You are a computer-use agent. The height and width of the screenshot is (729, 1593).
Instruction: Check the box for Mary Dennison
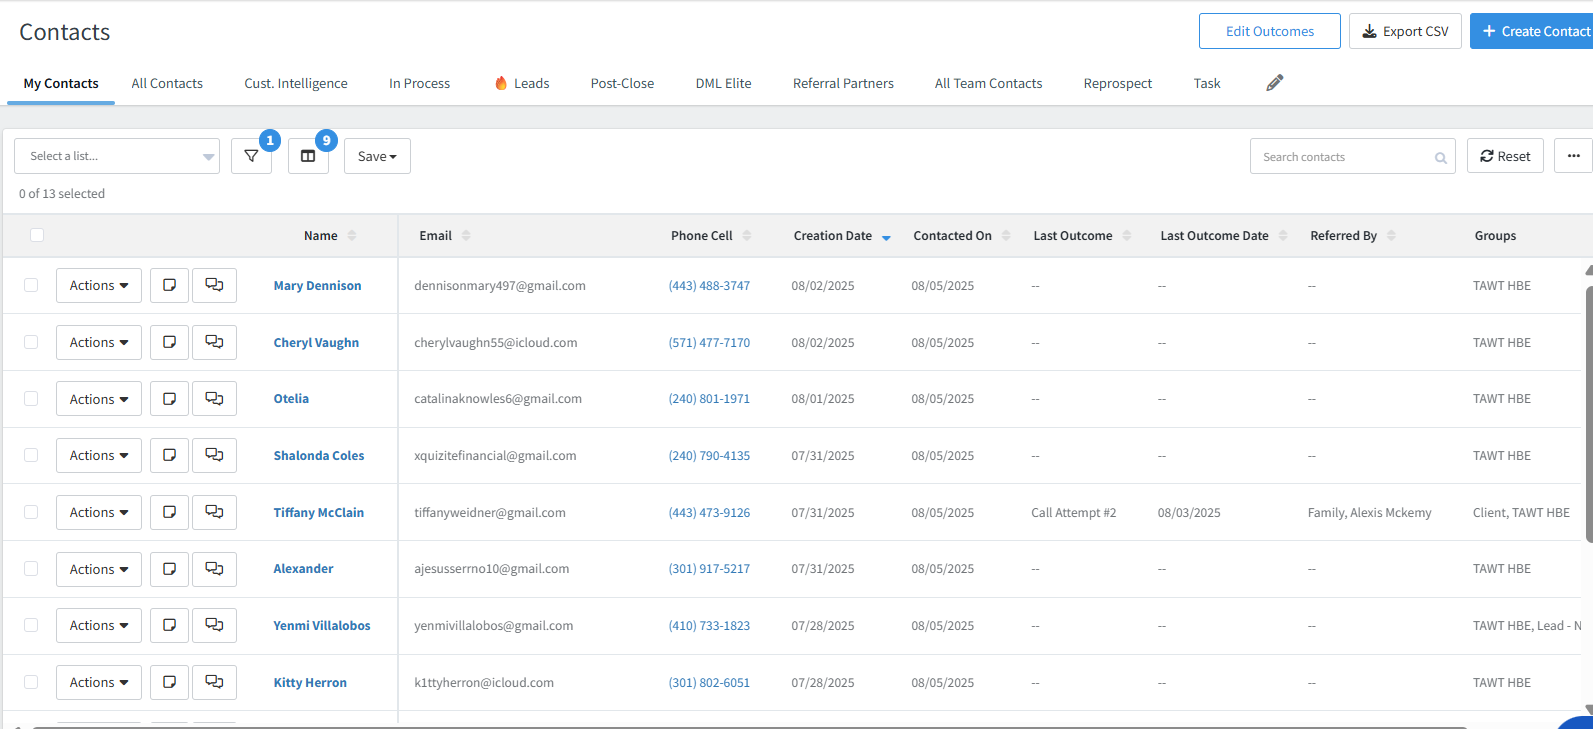(31, 285)
